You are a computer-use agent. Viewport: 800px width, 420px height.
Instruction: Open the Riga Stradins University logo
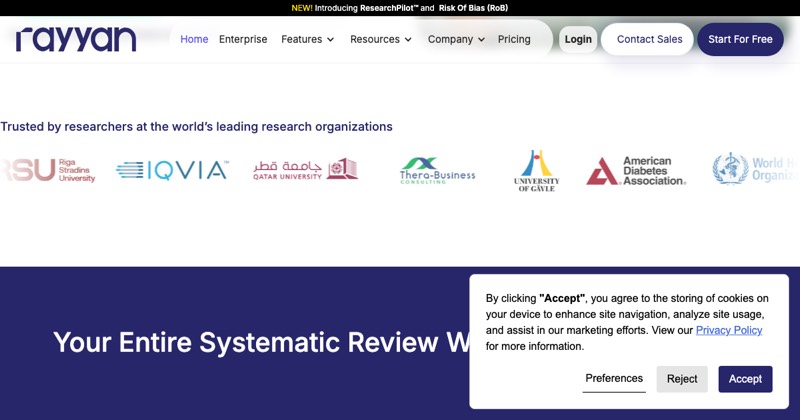(x=47, y=170)
